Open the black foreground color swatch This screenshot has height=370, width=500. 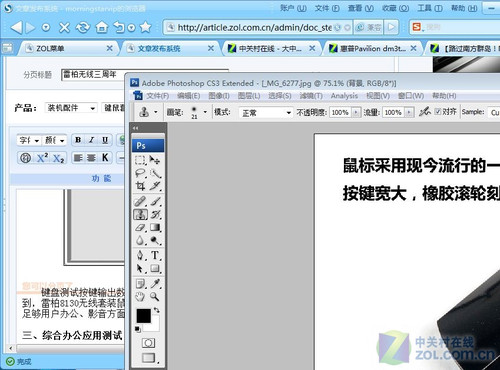tap(143, 316)
